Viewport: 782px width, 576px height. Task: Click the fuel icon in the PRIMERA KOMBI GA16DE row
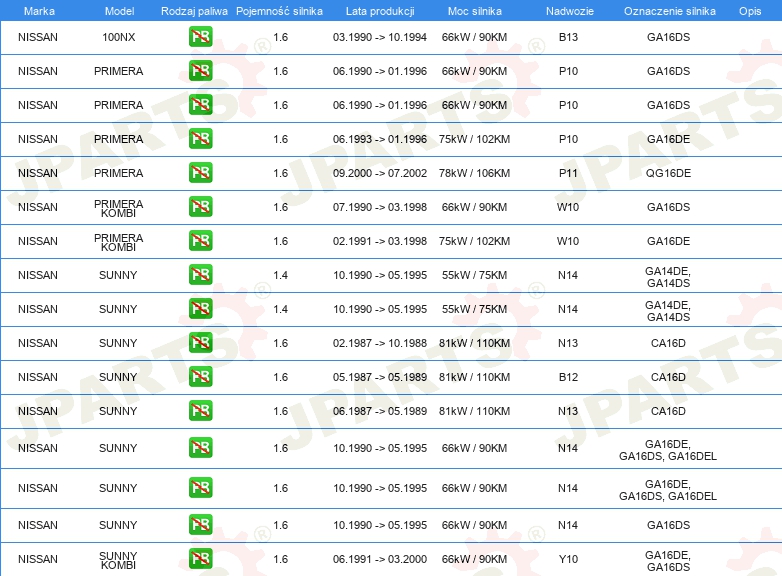[200, 240]
